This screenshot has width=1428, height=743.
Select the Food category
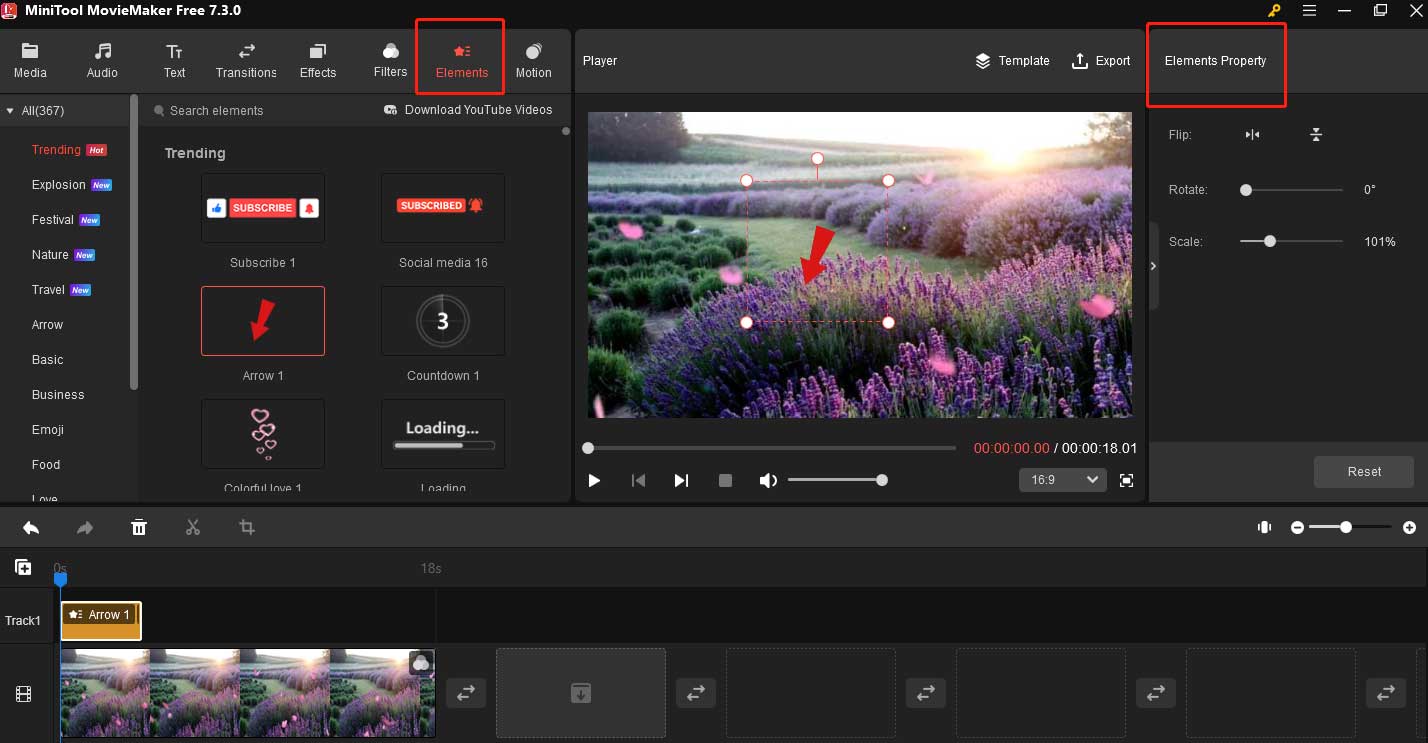(46, 465)
